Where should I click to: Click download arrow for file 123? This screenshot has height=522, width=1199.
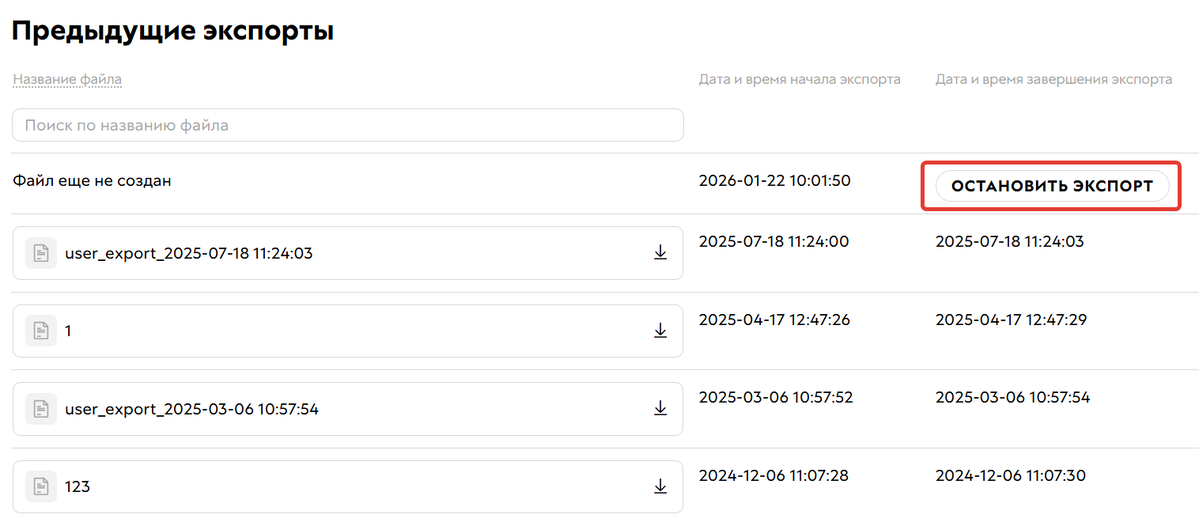coord(660,486)
